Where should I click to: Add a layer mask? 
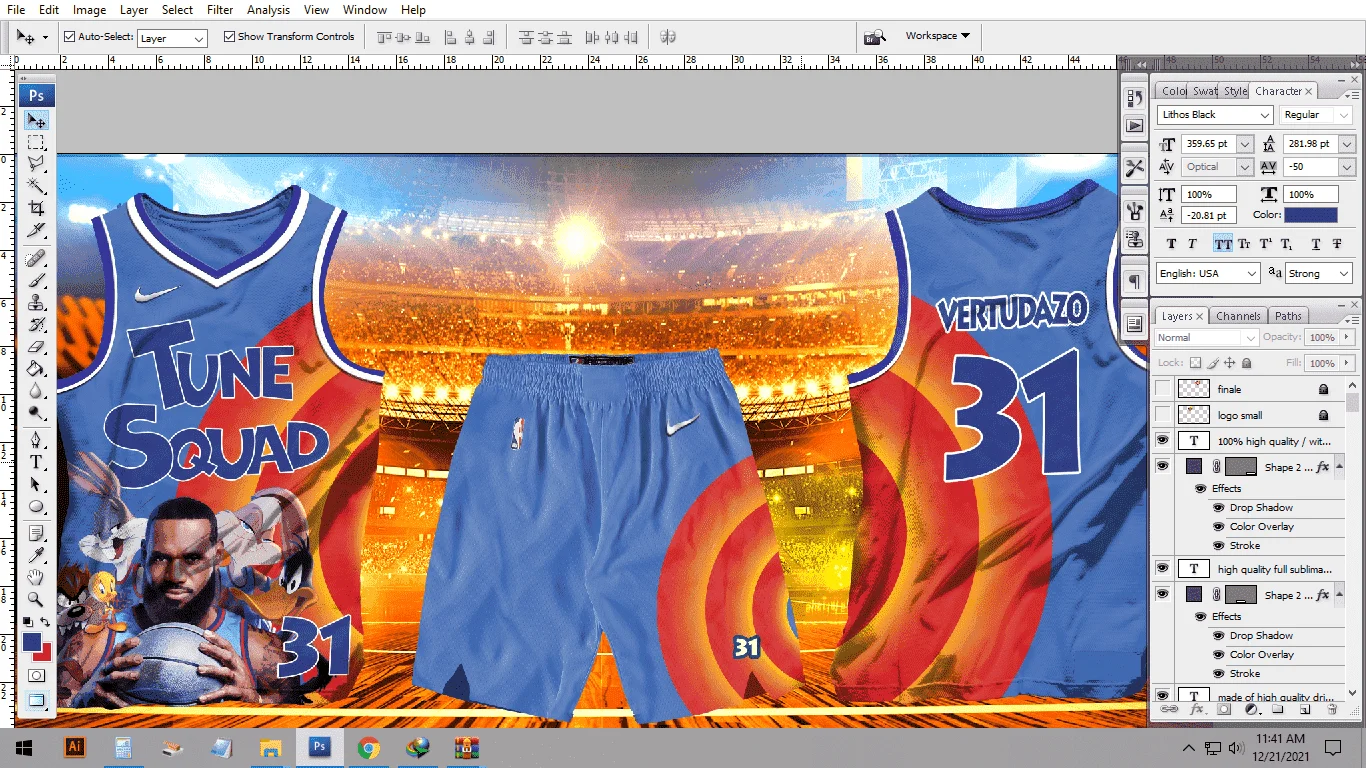1224,709
